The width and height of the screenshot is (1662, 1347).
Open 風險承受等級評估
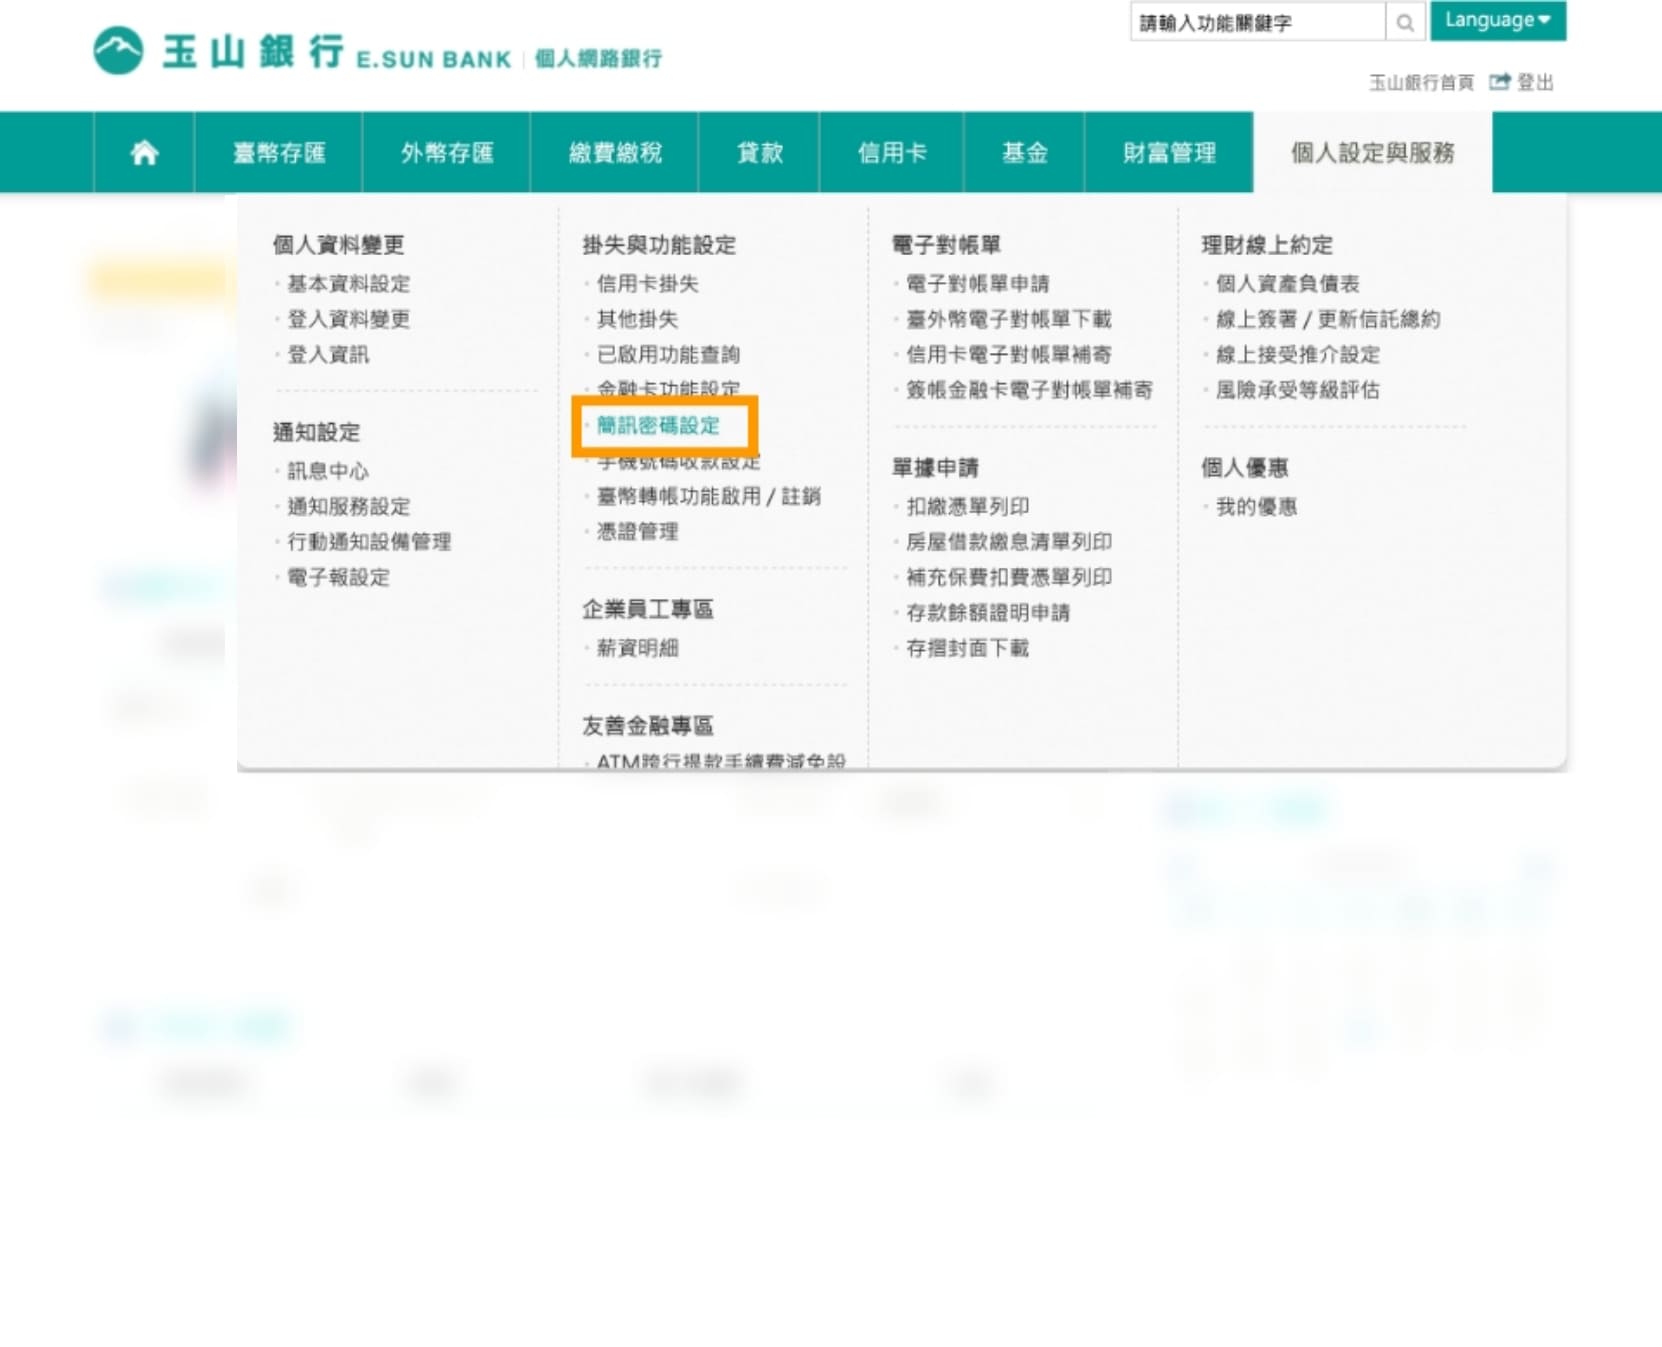point(1297,390)
